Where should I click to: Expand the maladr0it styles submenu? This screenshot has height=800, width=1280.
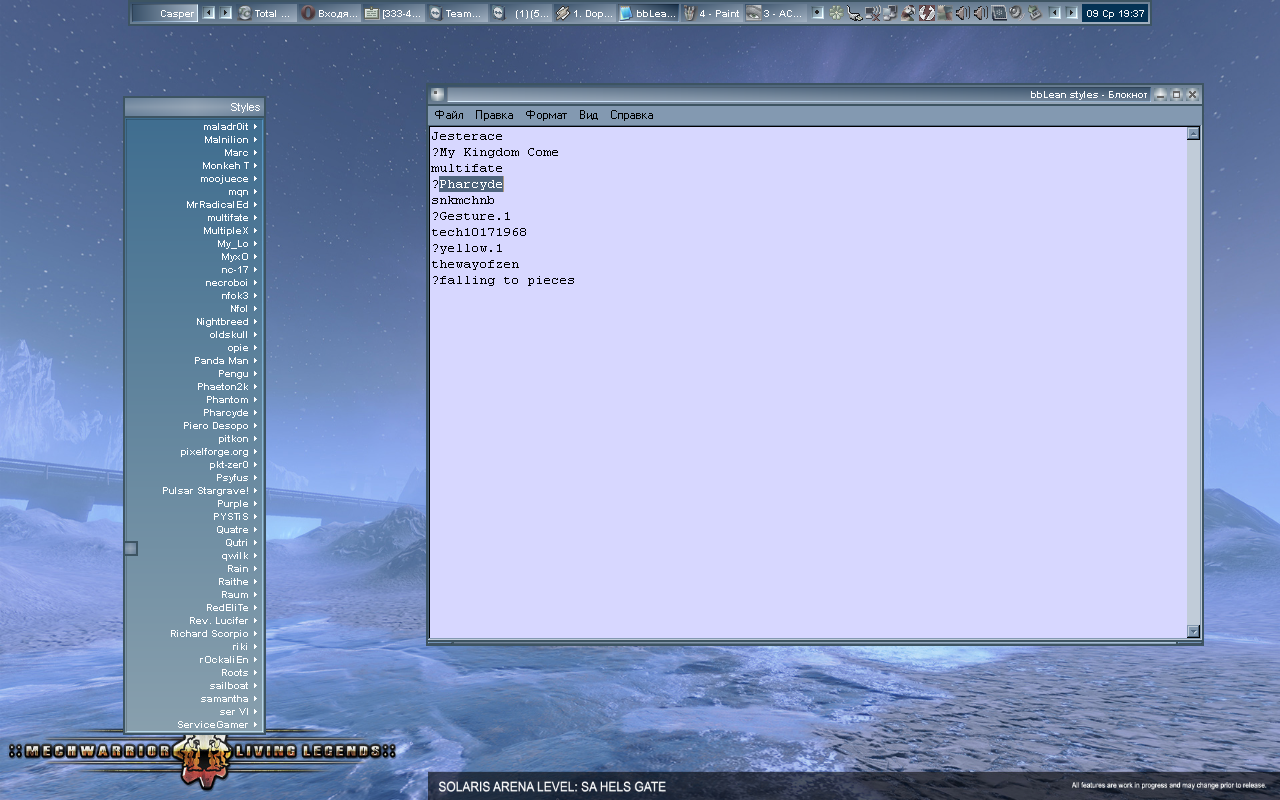tap(194, 127)
